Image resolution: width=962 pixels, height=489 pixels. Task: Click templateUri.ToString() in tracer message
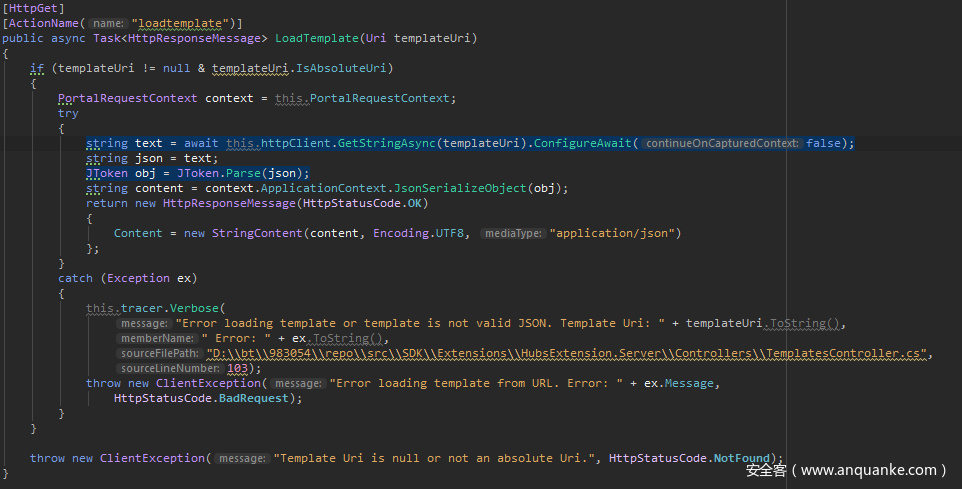(x=762, y=323)
